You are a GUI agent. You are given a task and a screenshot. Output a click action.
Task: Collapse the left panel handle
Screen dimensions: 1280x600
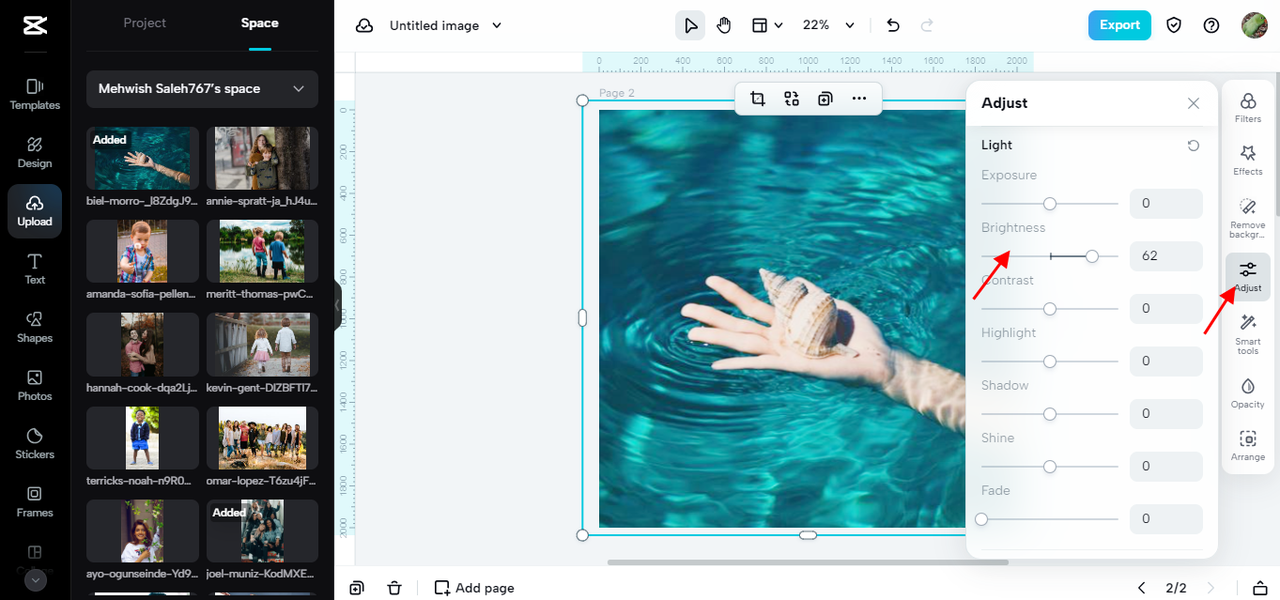[x=338, y=305]
